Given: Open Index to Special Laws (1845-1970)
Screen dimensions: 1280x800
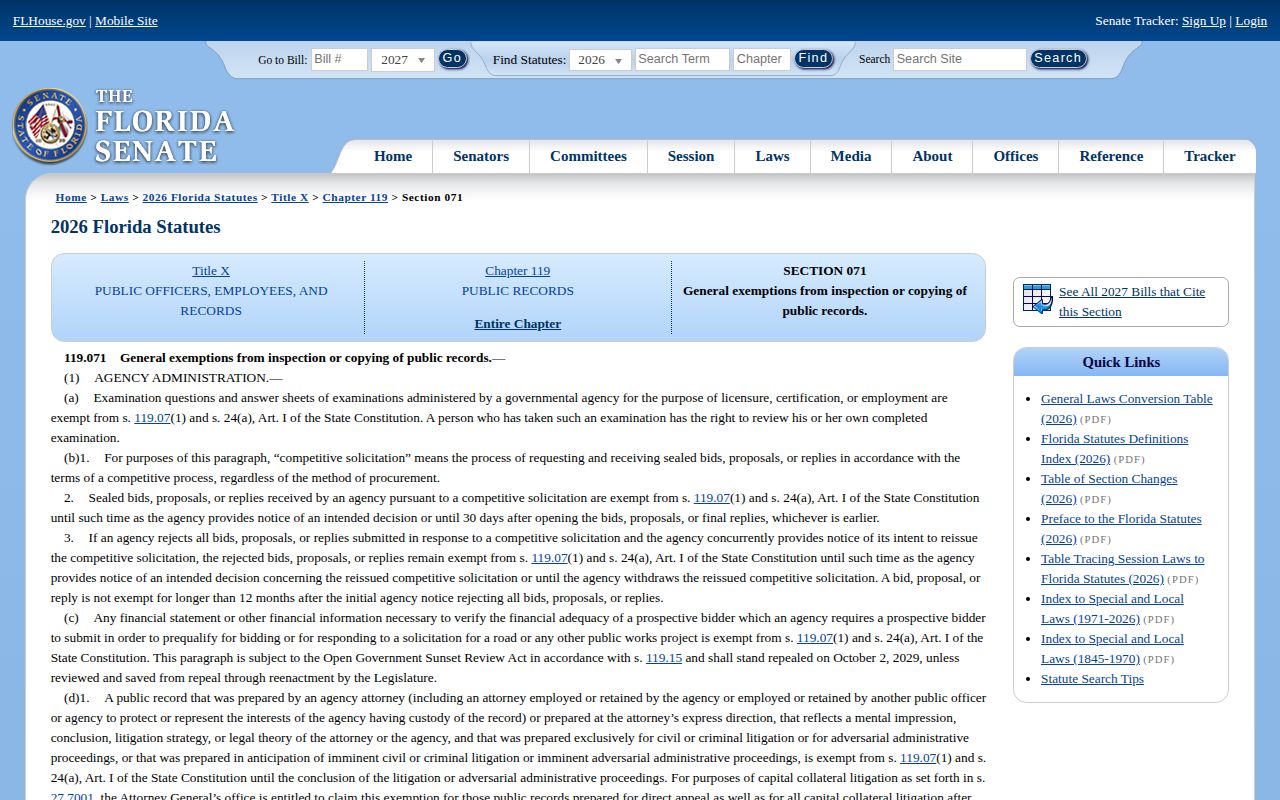Looking at the screenshot, I should click(x=1112, y=648).
